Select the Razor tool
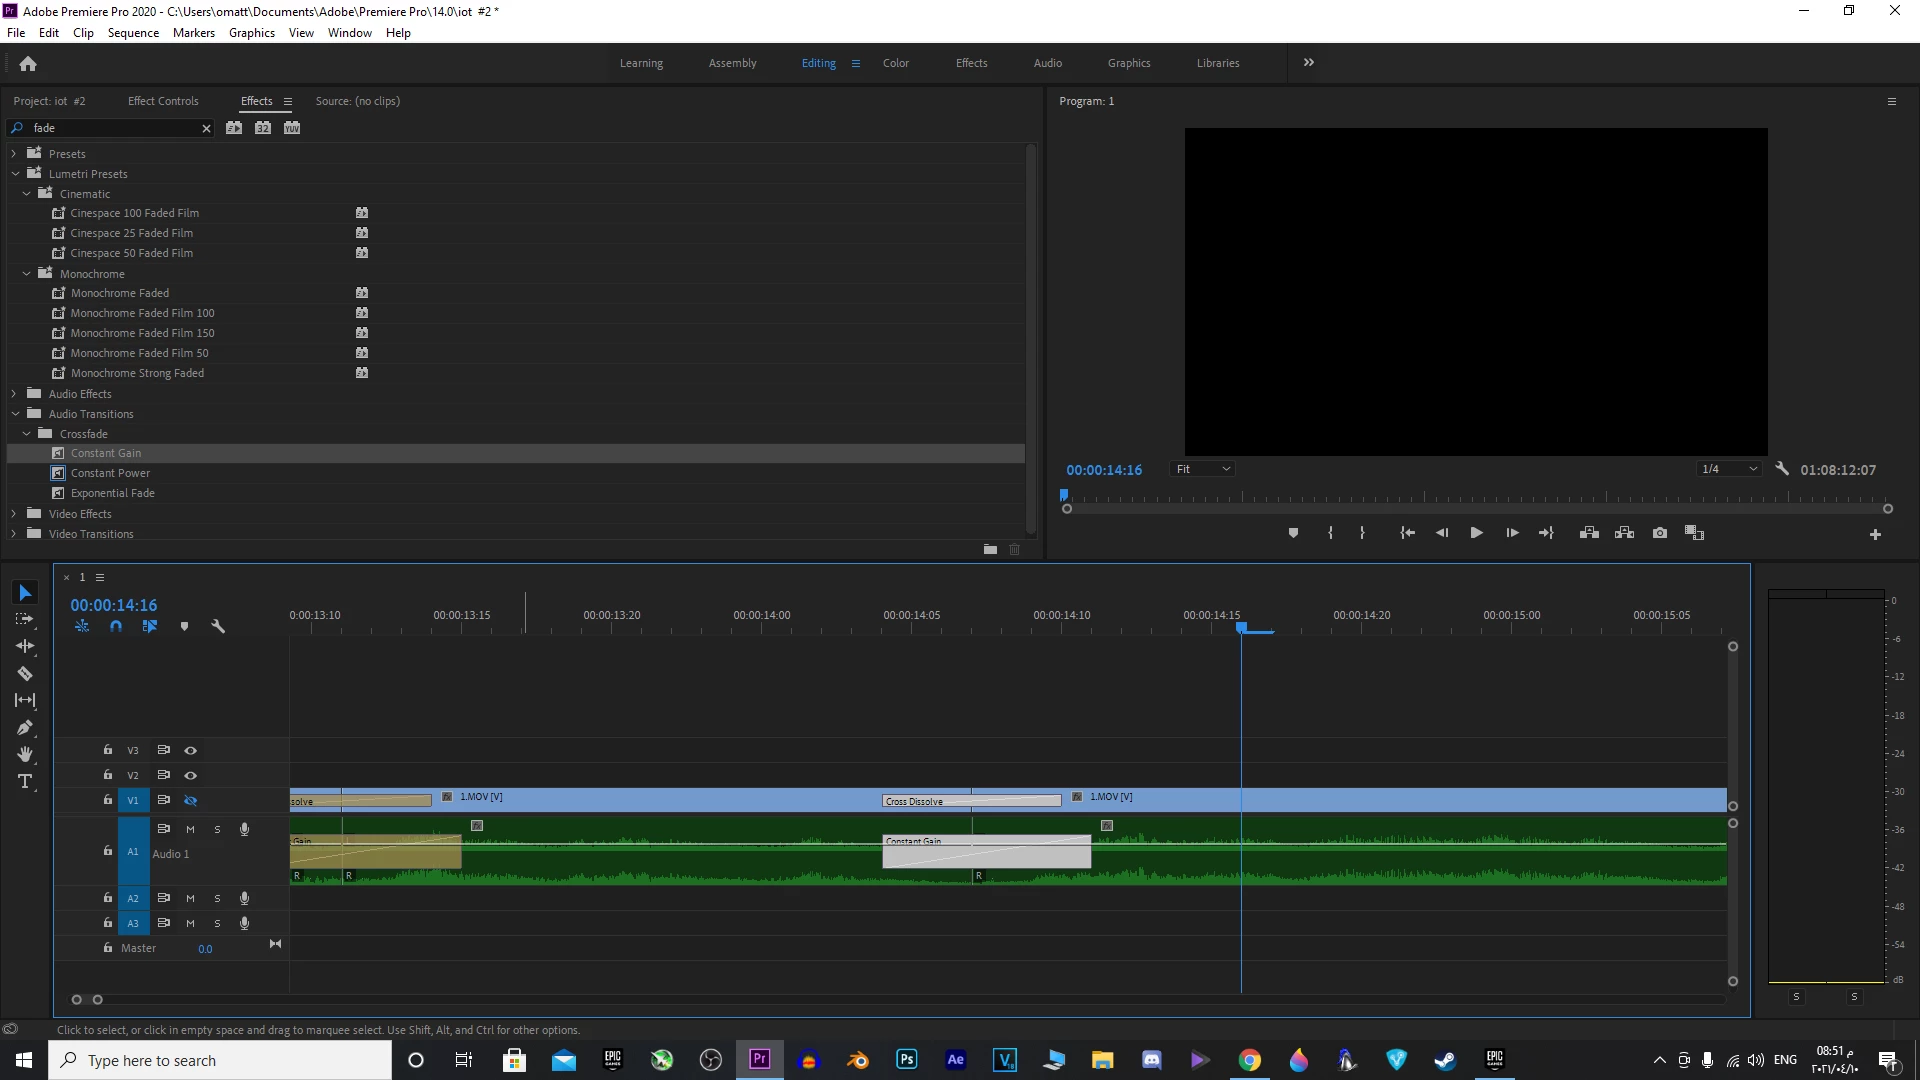The image size is (1920, 1080). coord(25,674)
